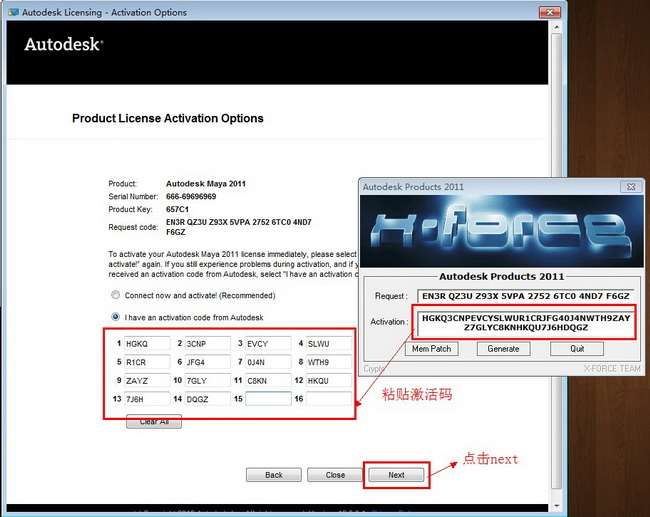Click empty activation field 15
This screenshot has width=650, height=517.
[x=268, y=399]
